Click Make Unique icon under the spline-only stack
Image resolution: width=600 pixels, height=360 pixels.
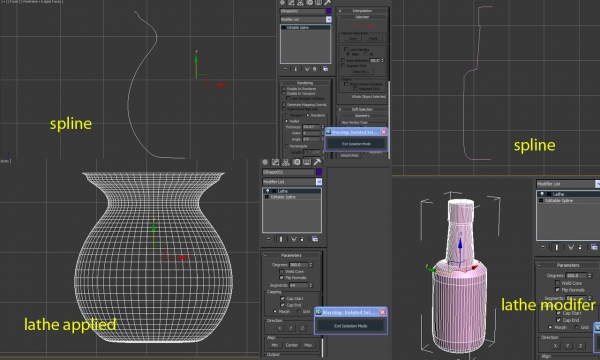pos(307,69)
